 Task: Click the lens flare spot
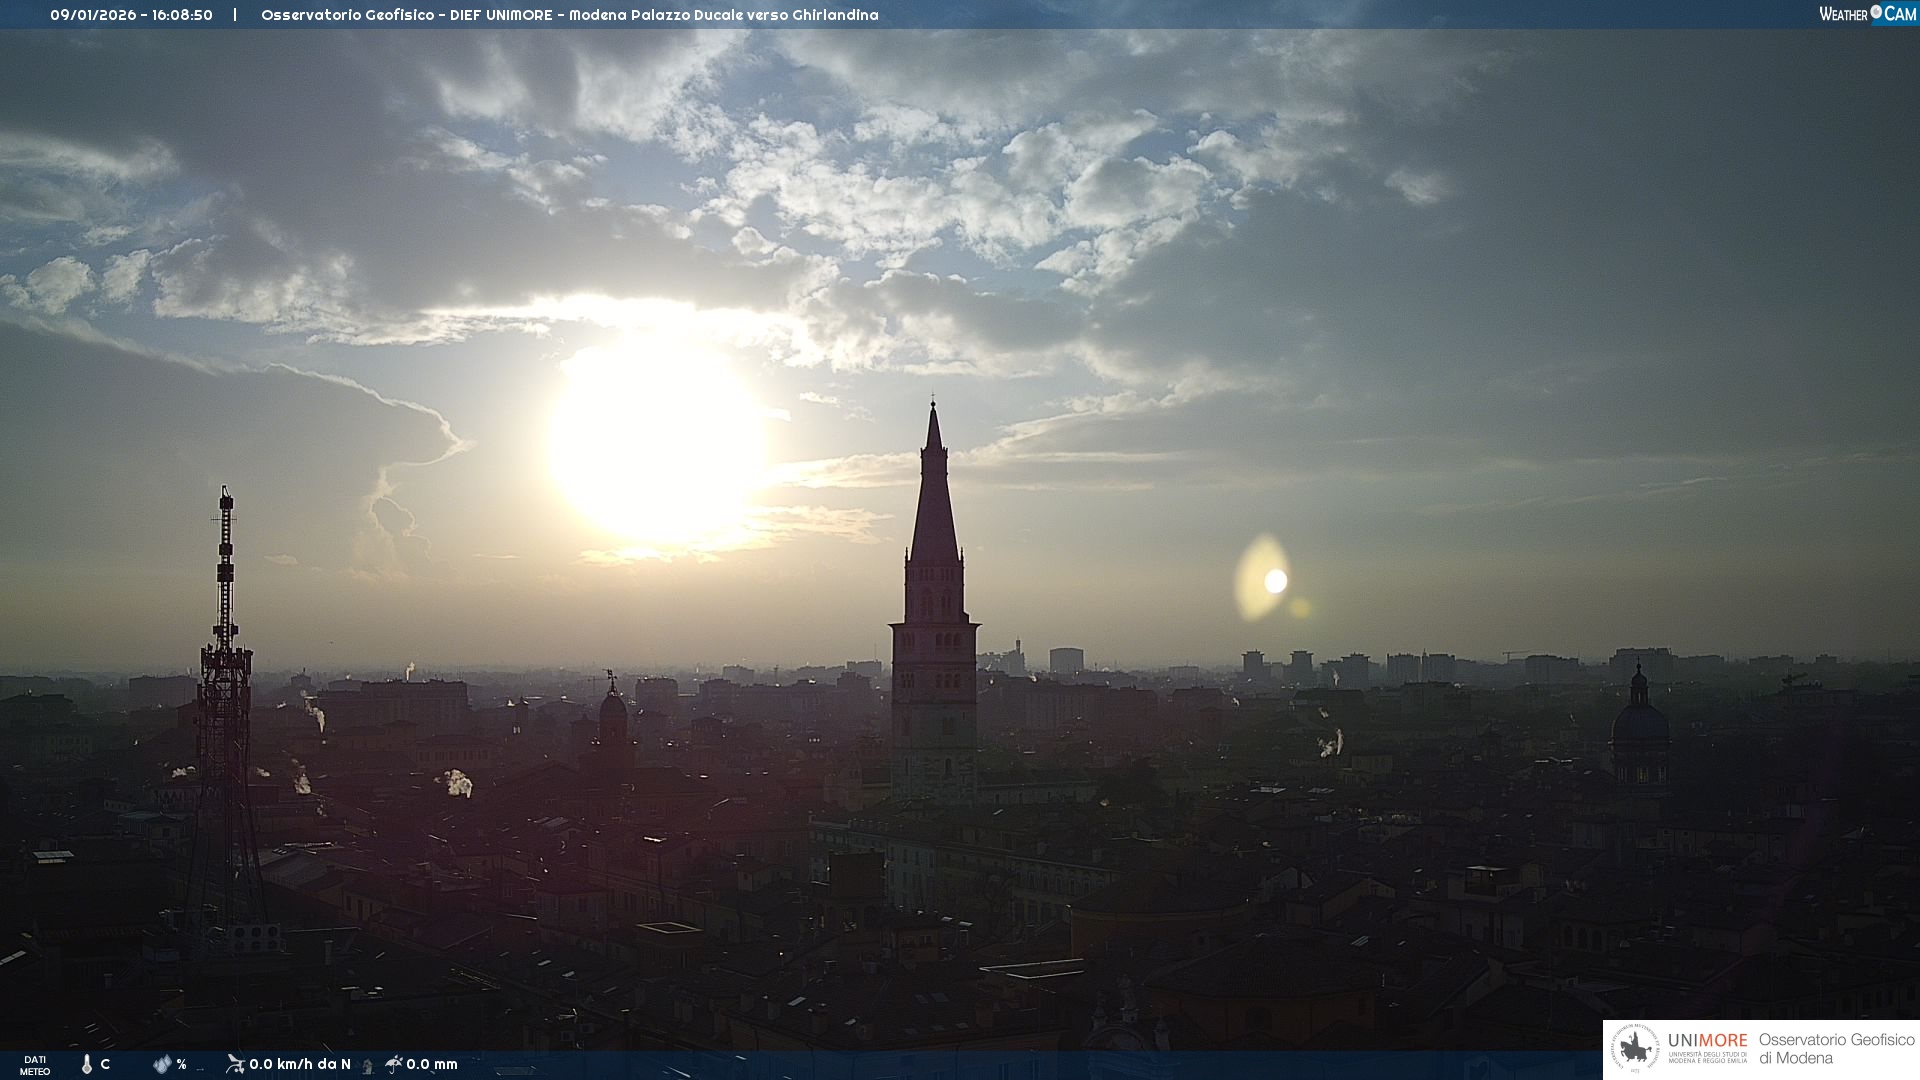(1274, 581)
